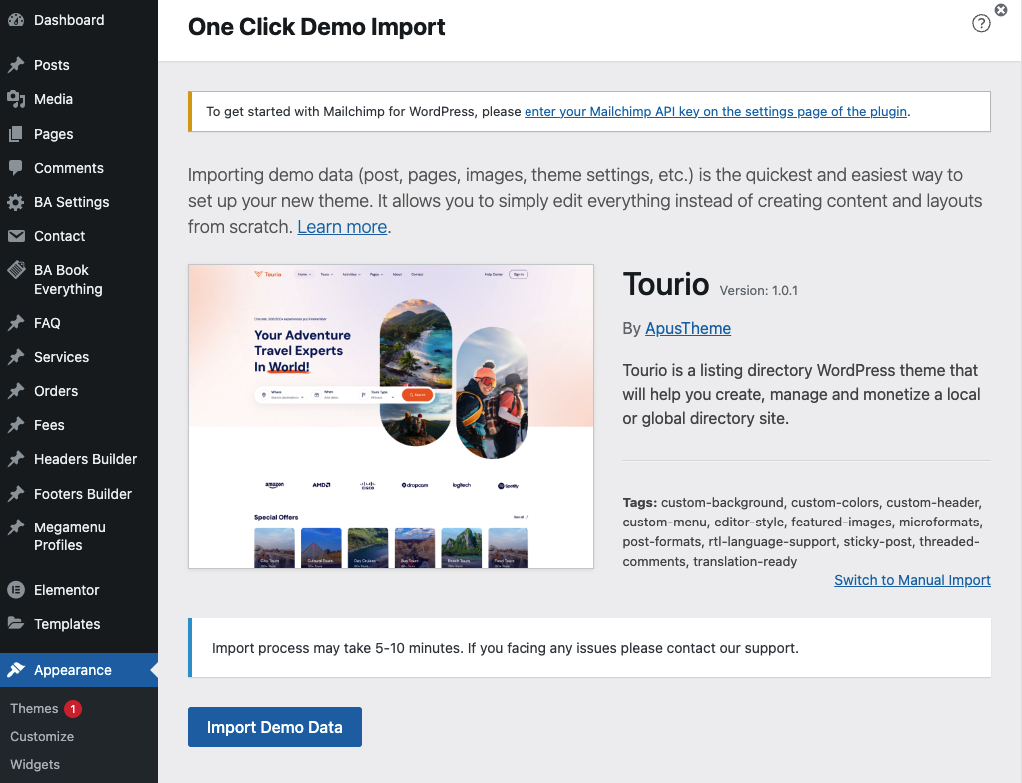Click the Dashboard gauge icon

[x=16, y=20]
